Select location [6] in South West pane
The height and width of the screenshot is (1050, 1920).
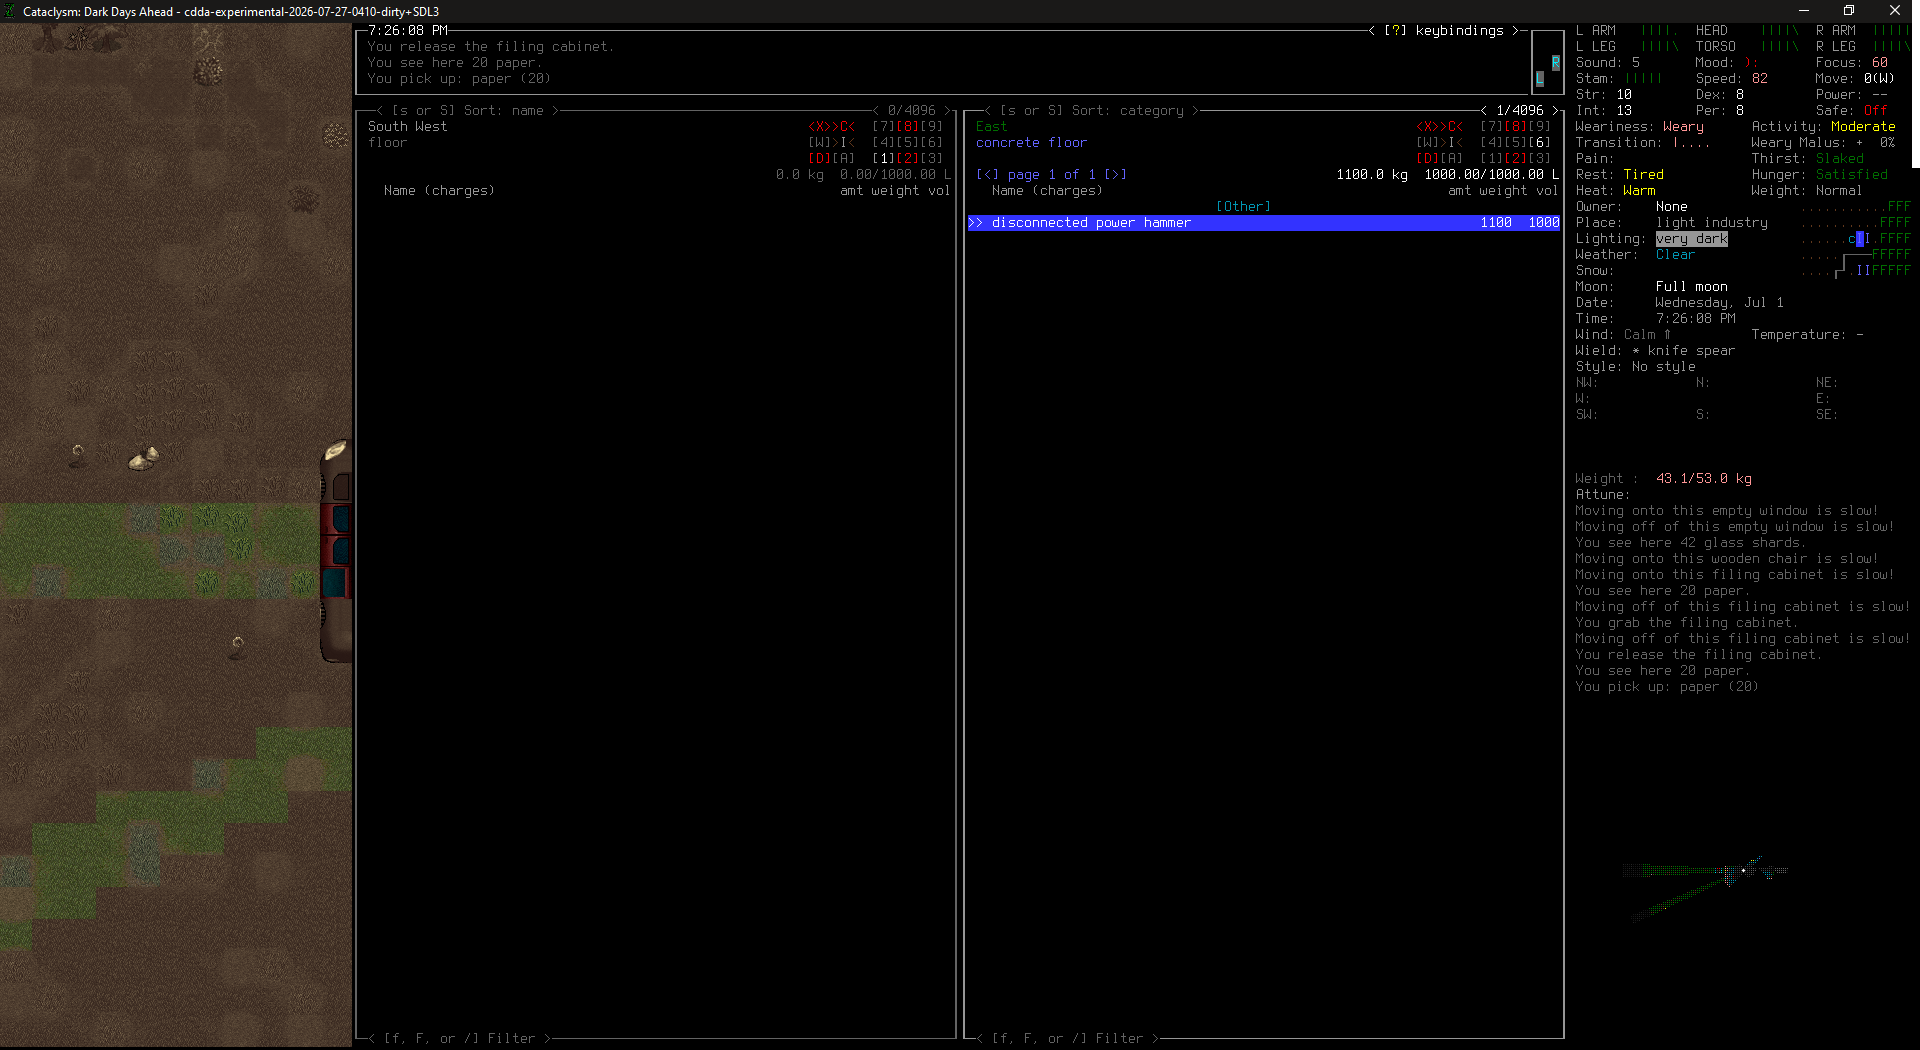tap(931, 143)
